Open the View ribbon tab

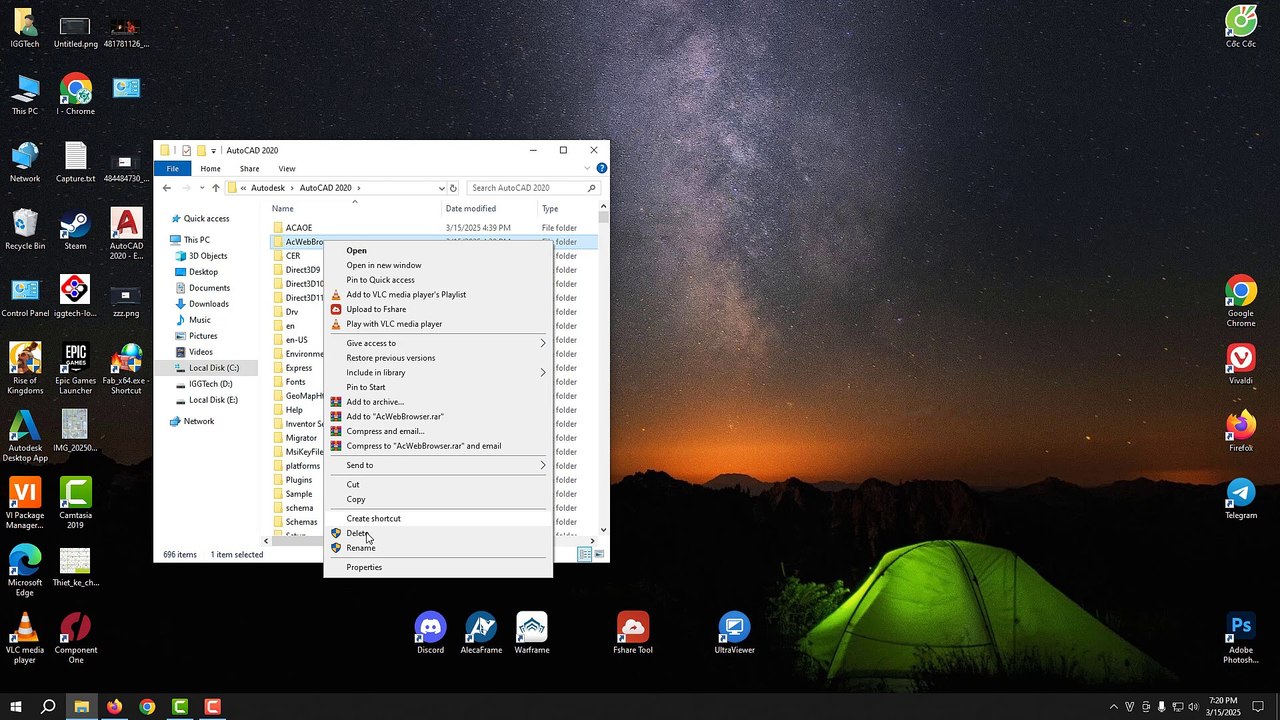[287, 168]
